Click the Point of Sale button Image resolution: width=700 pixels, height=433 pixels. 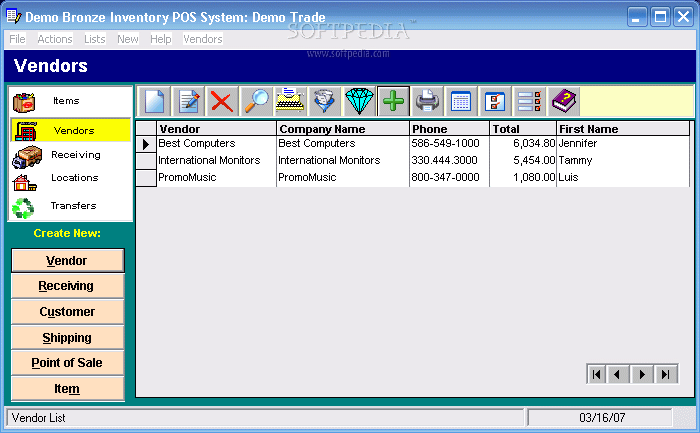pyautogui.click(x=67, y=363)
